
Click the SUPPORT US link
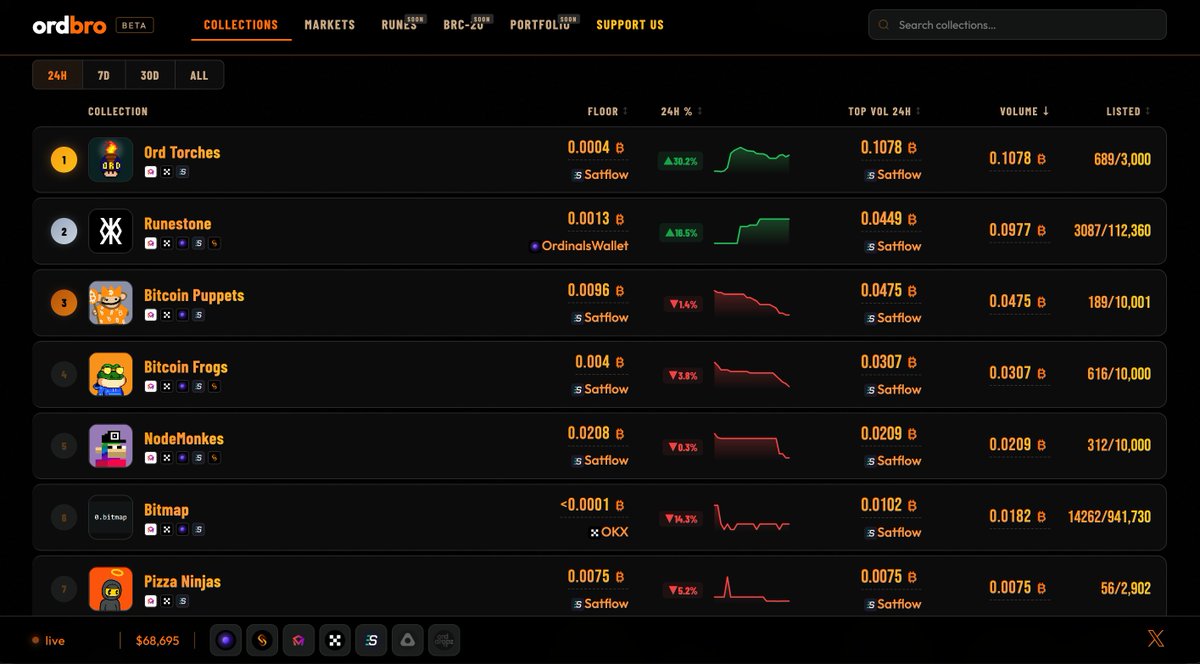click(x=629, y=24)
